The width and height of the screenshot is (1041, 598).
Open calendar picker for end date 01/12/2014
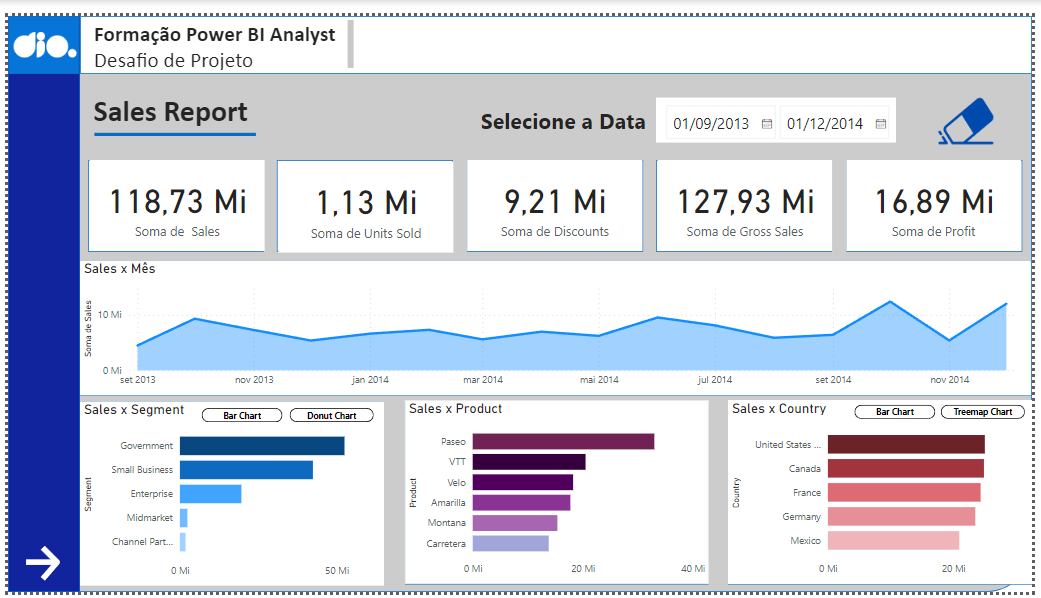click(881, 123)
